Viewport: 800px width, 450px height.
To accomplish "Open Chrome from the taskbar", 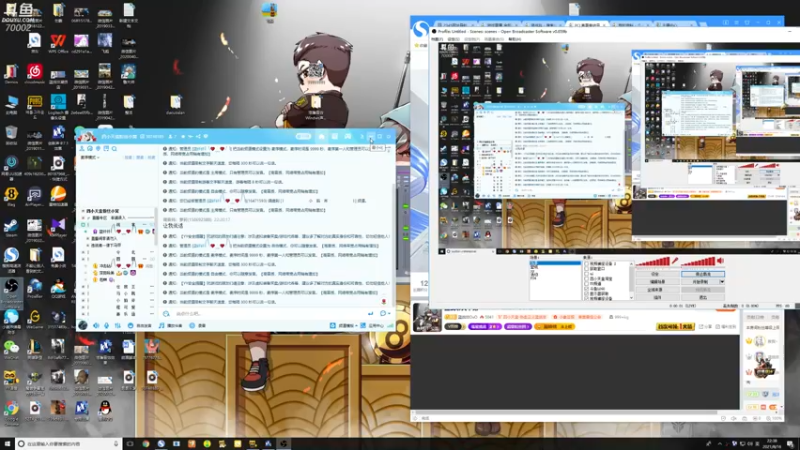I will point(146,443).
